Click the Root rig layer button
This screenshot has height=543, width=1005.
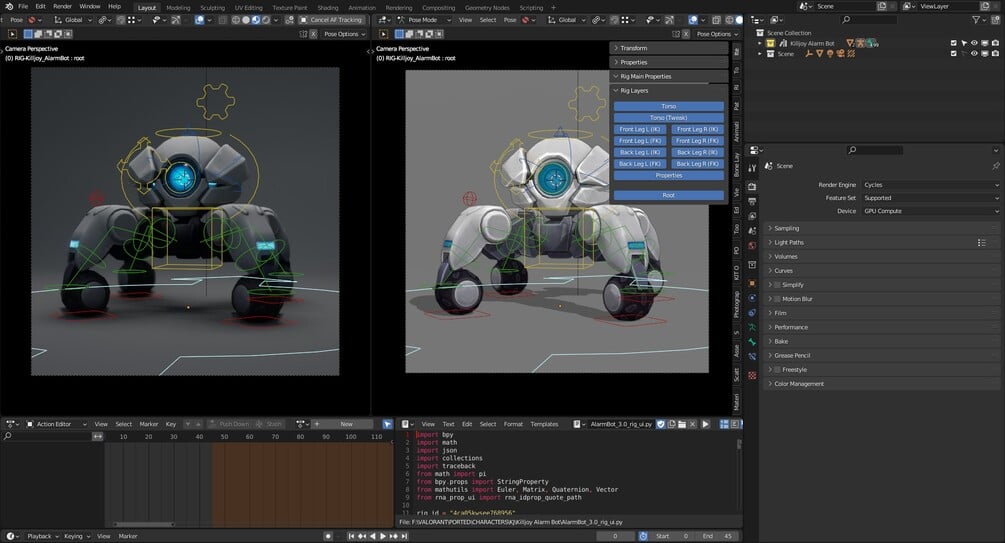[669, 195]
